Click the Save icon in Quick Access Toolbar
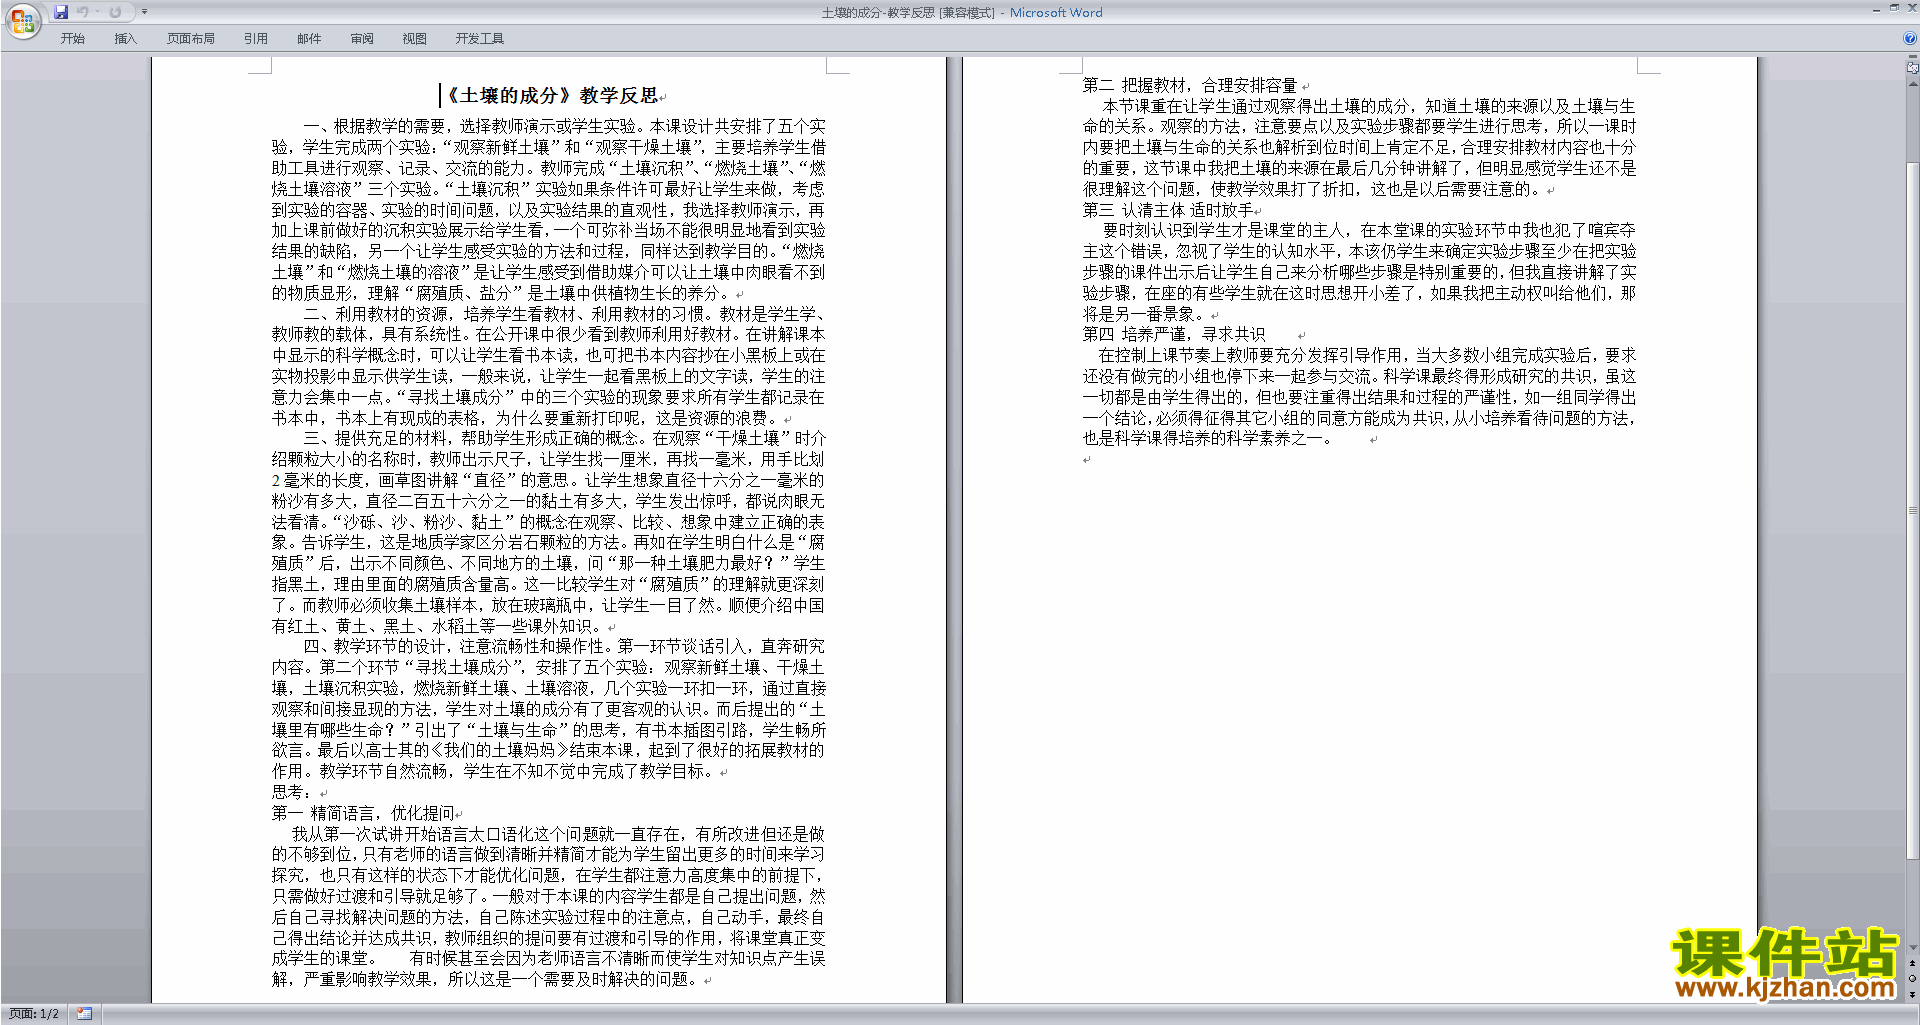 61,12
